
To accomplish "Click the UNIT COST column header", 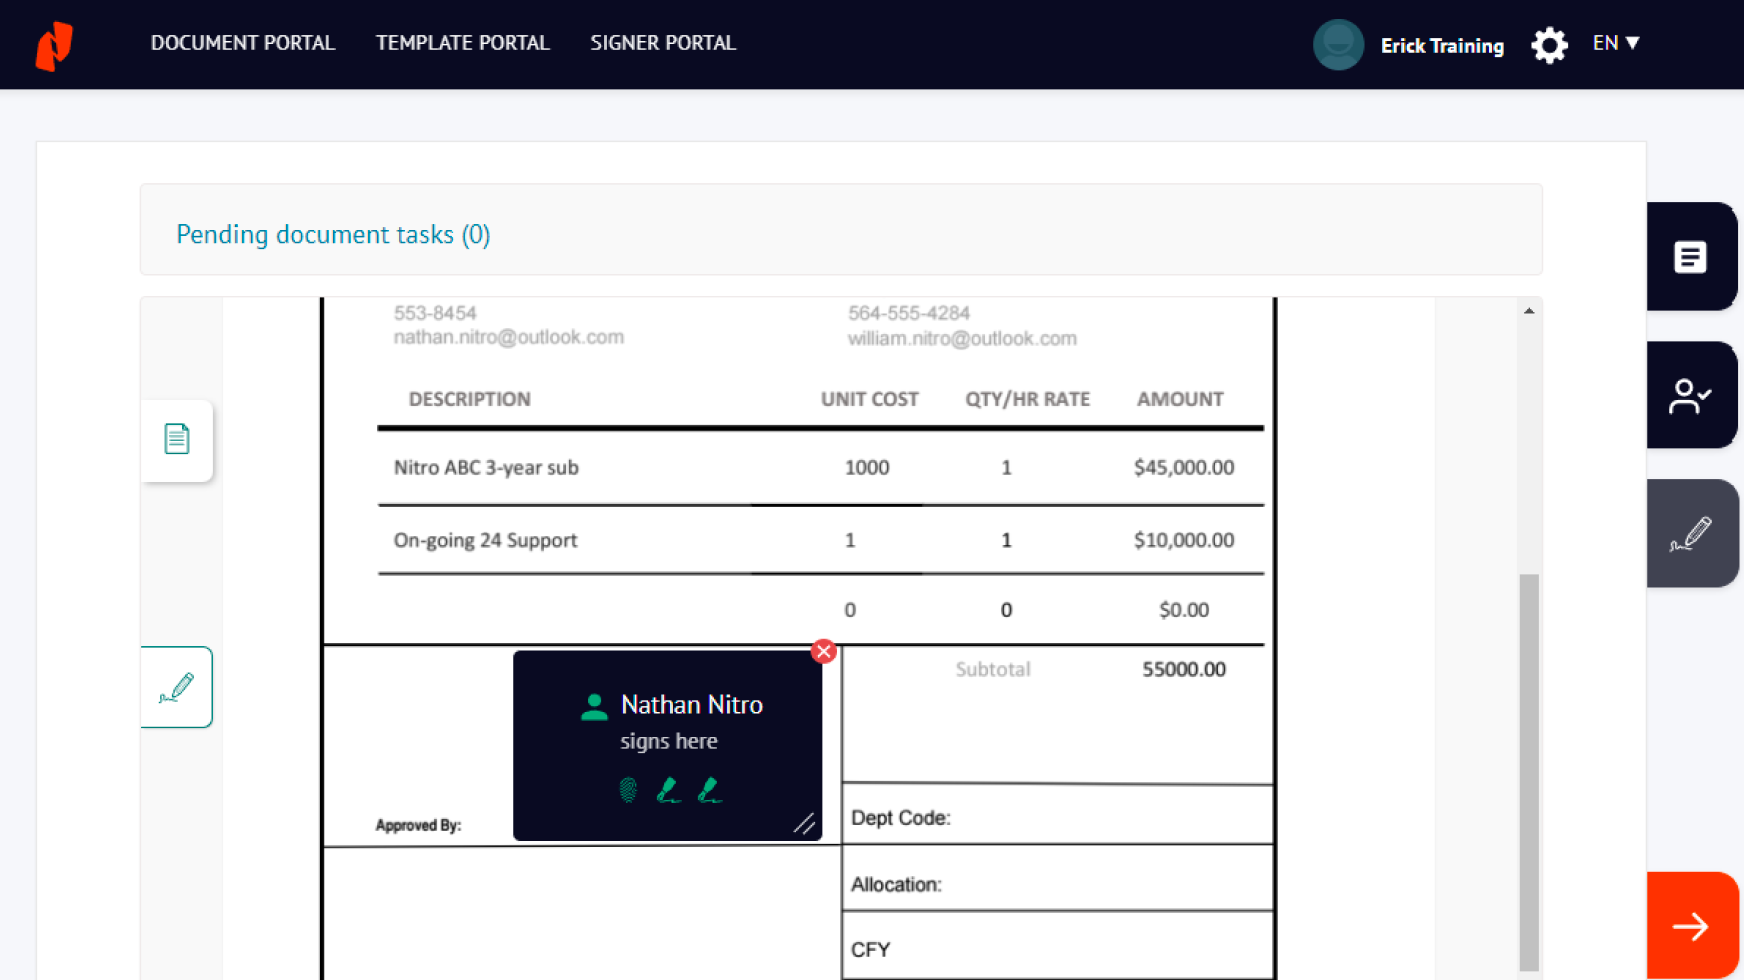I will (870, 399).
